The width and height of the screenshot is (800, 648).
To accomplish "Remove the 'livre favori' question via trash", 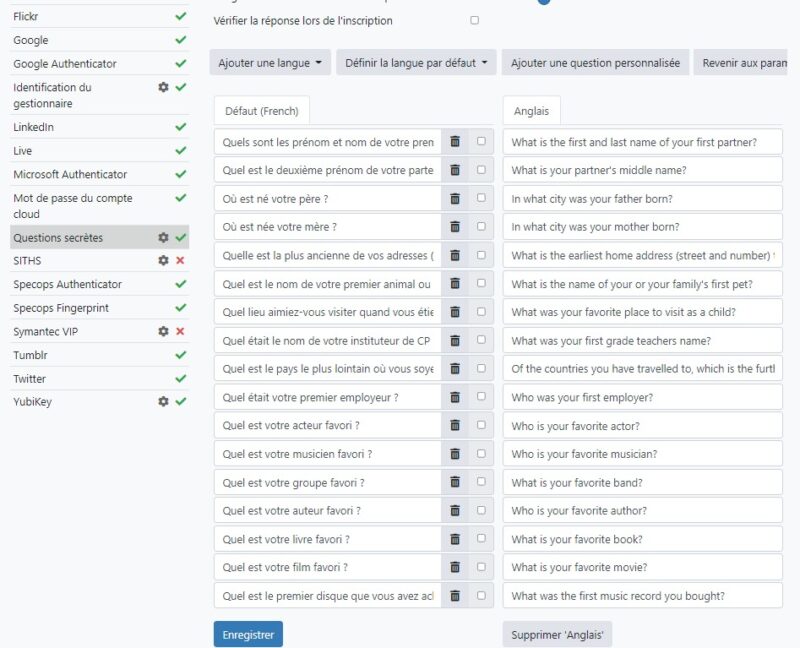I will (455, 539).
